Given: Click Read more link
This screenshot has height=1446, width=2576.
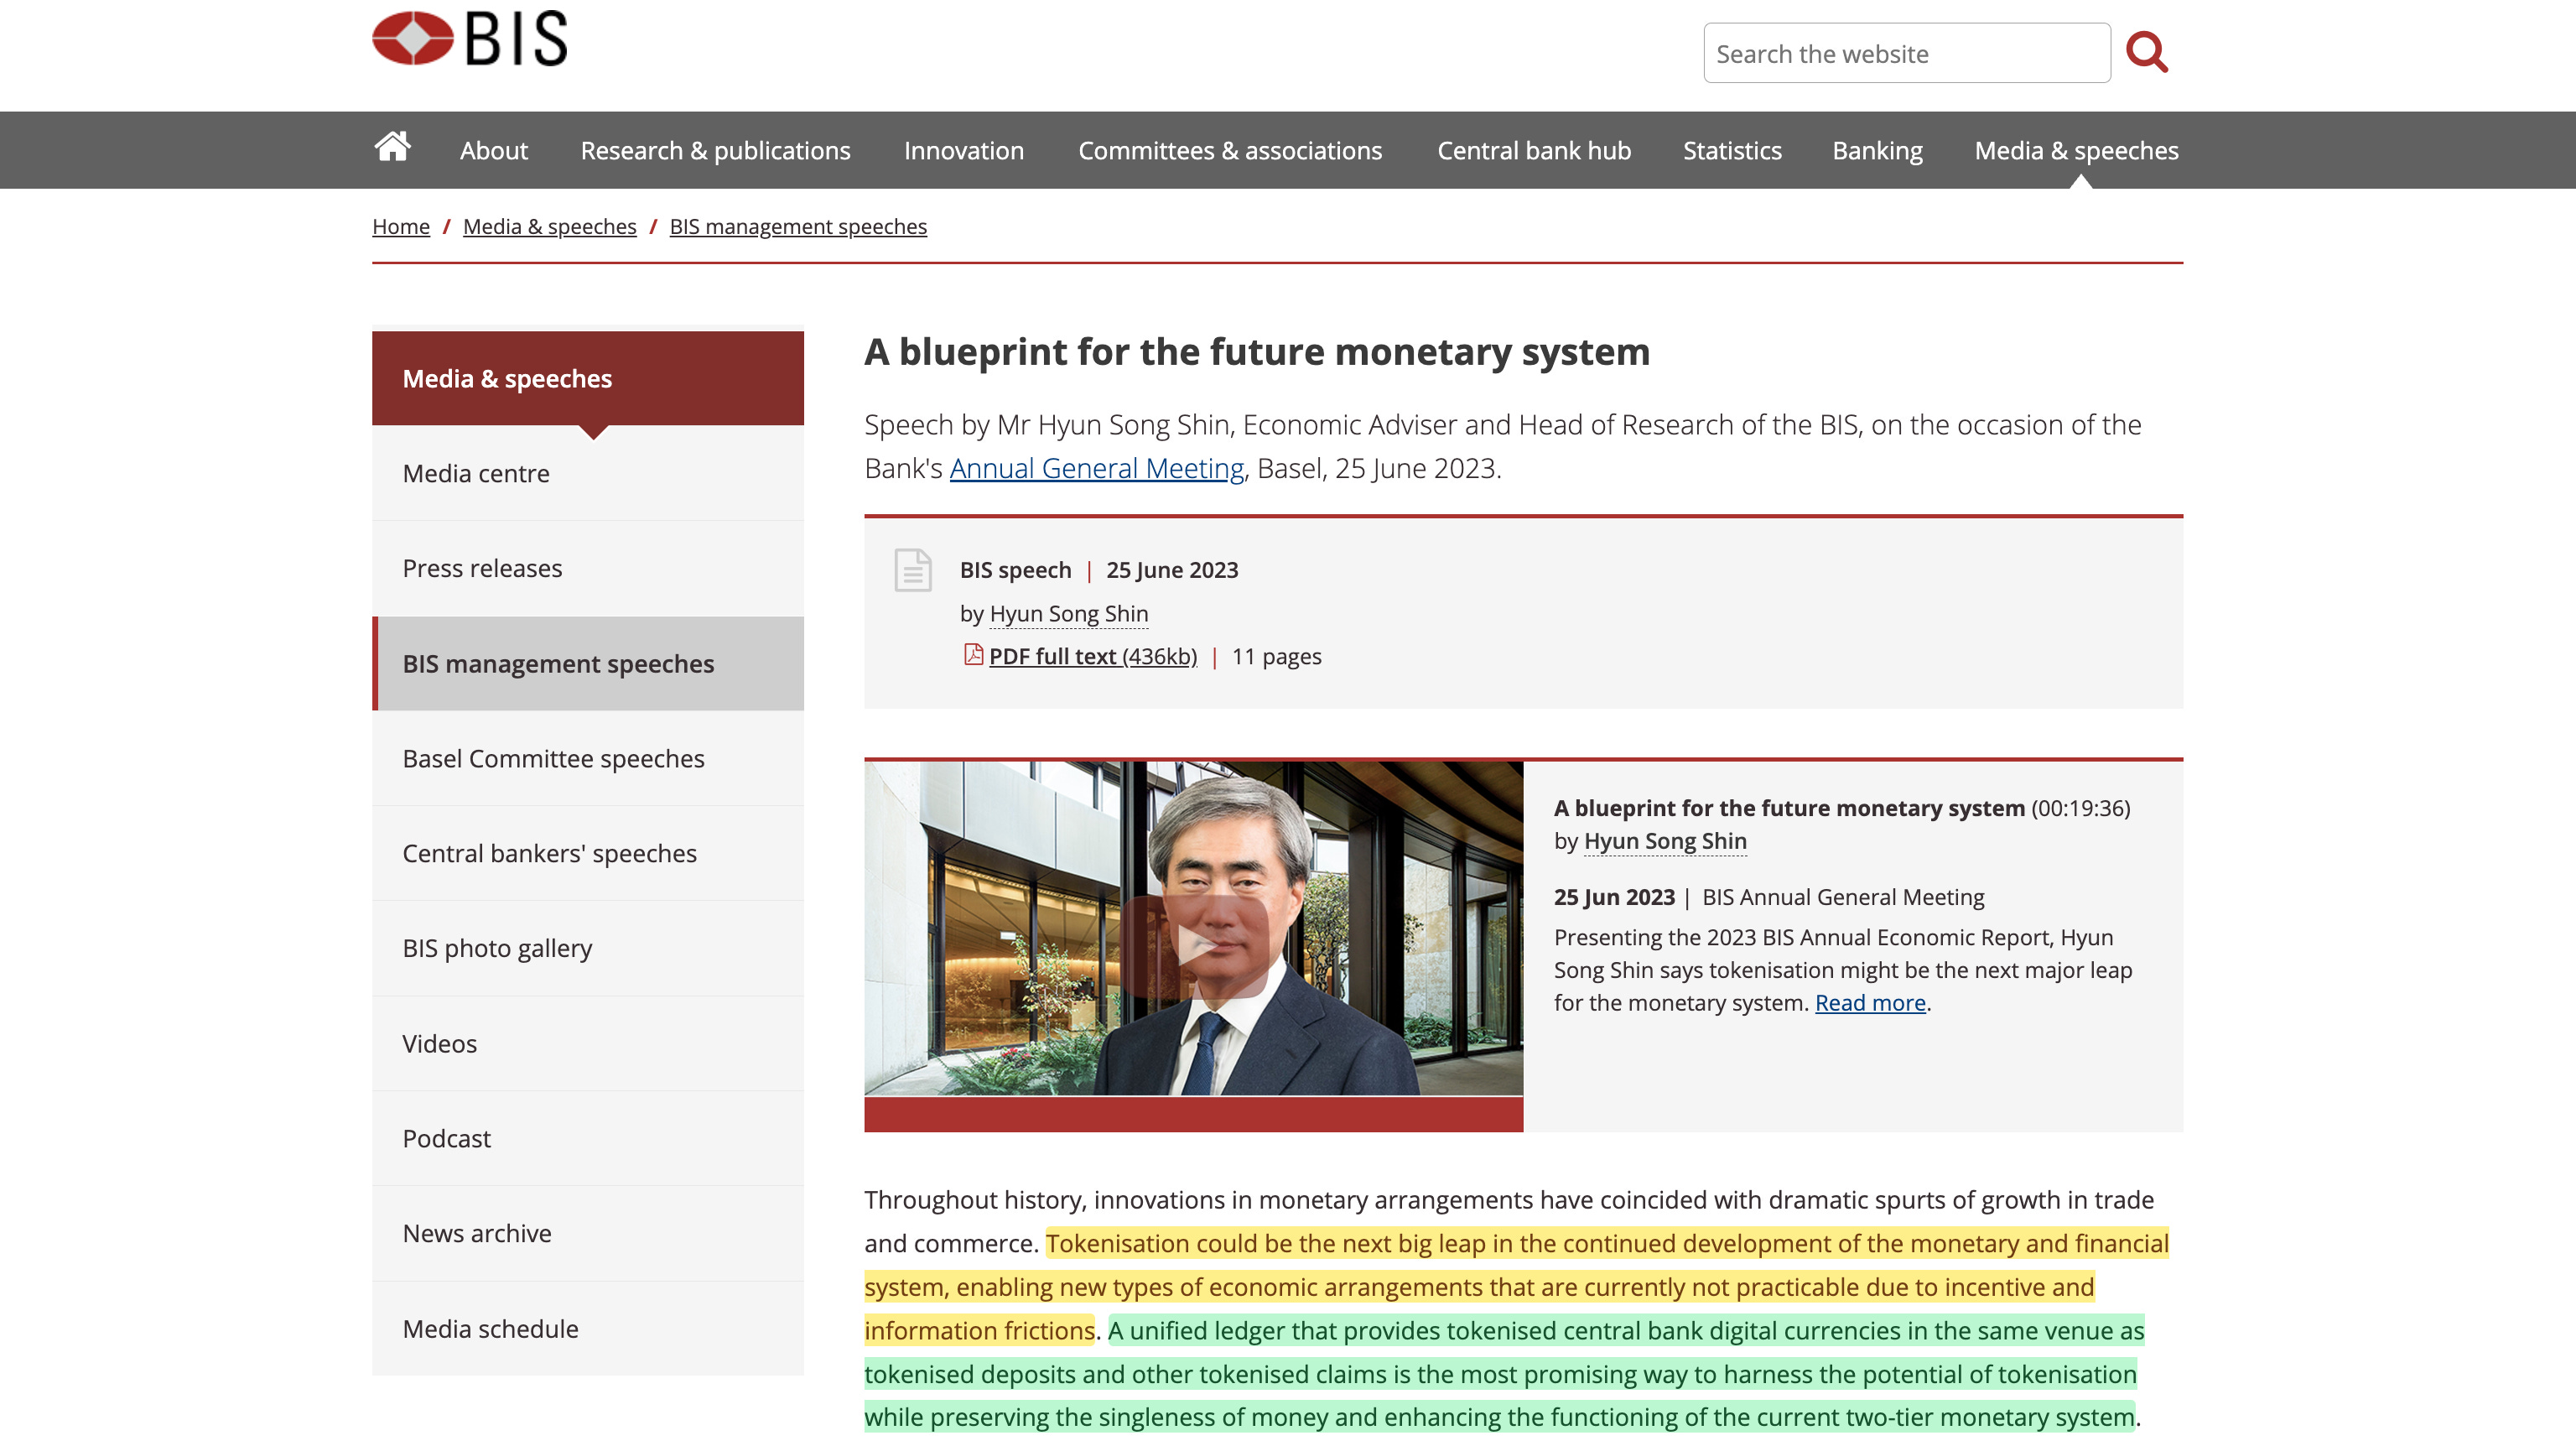Looking at the screenshot, I should [x=1869, y=1002].
